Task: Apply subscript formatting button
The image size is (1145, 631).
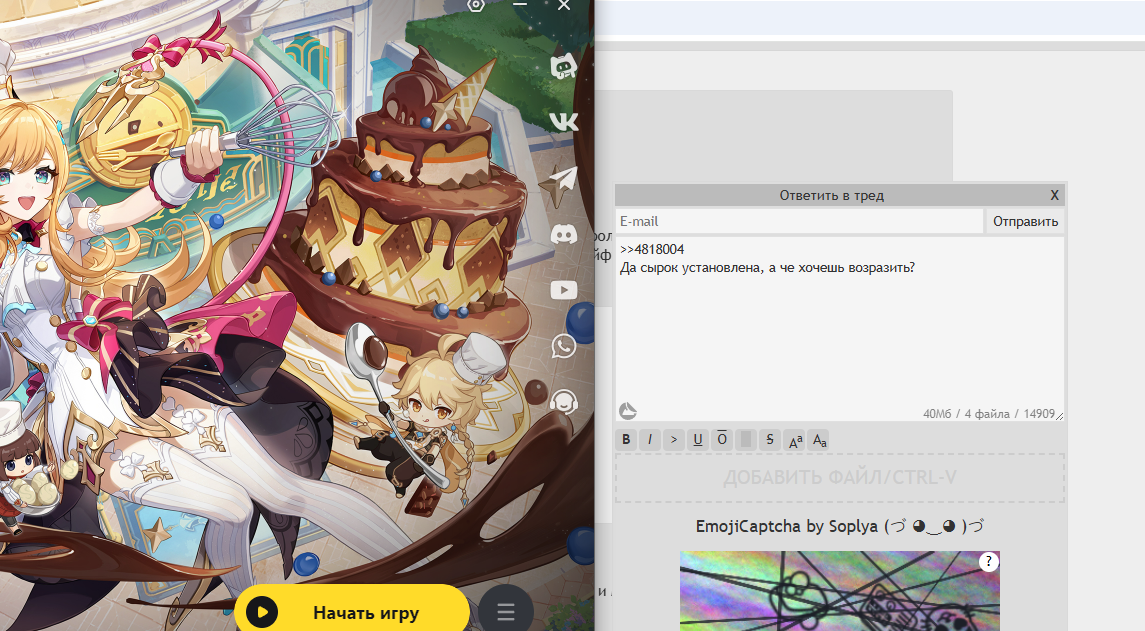Action: pyautogui.click(x=819, y=440)
